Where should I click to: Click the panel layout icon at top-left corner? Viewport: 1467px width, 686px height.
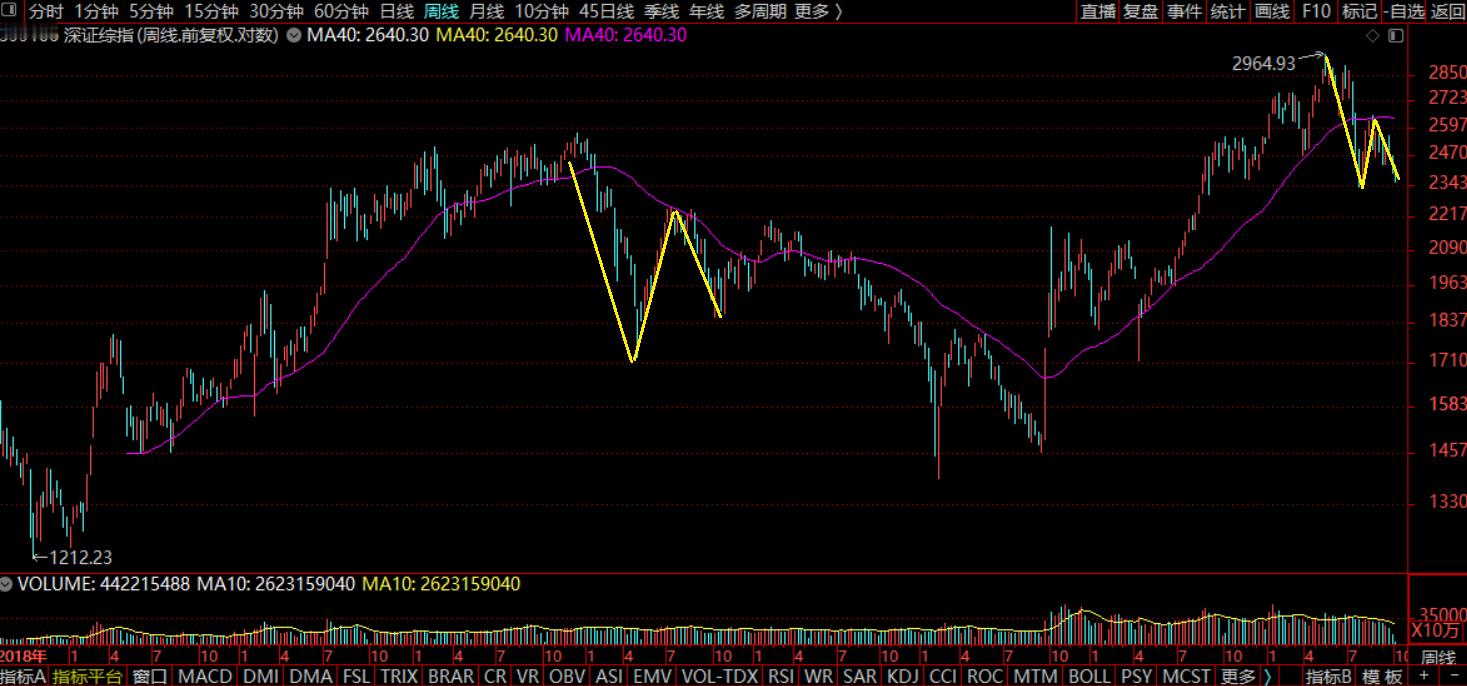coord(9,11)
